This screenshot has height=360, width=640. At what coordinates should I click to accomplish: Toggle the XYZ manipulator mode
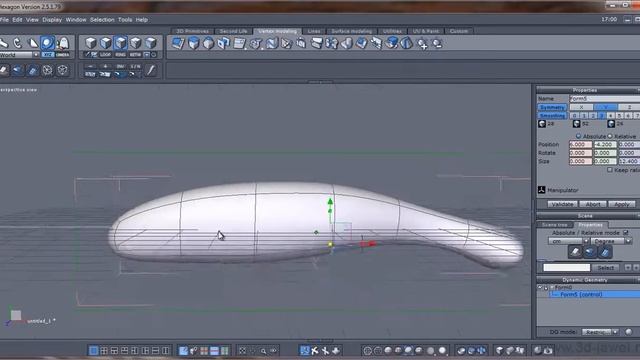tap(48, 54)
